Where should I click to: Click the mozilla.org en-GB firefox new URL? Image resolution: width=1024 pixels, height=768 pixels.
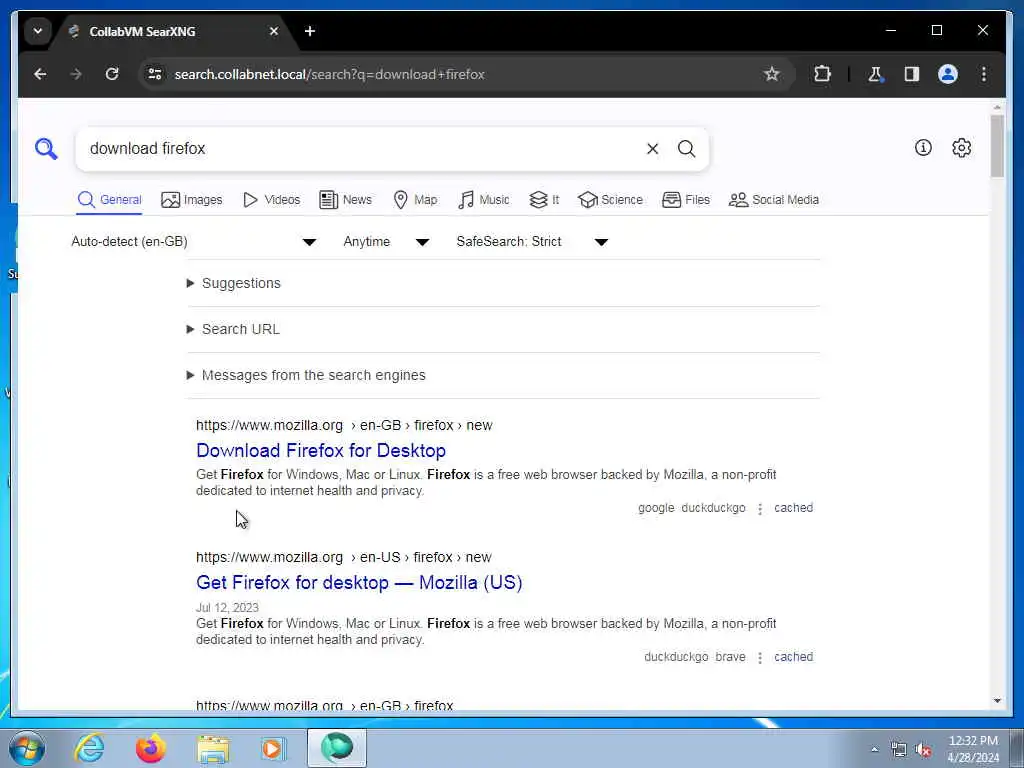[x=344, y=425]
